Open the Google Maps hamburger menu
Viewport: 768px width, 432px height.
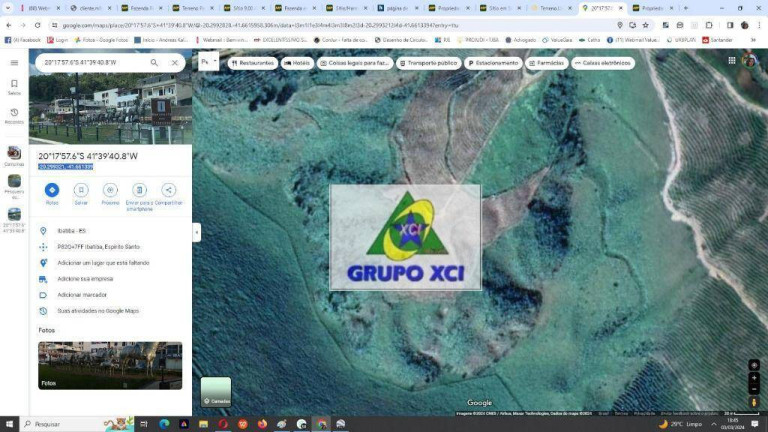(x=14, y=63)
